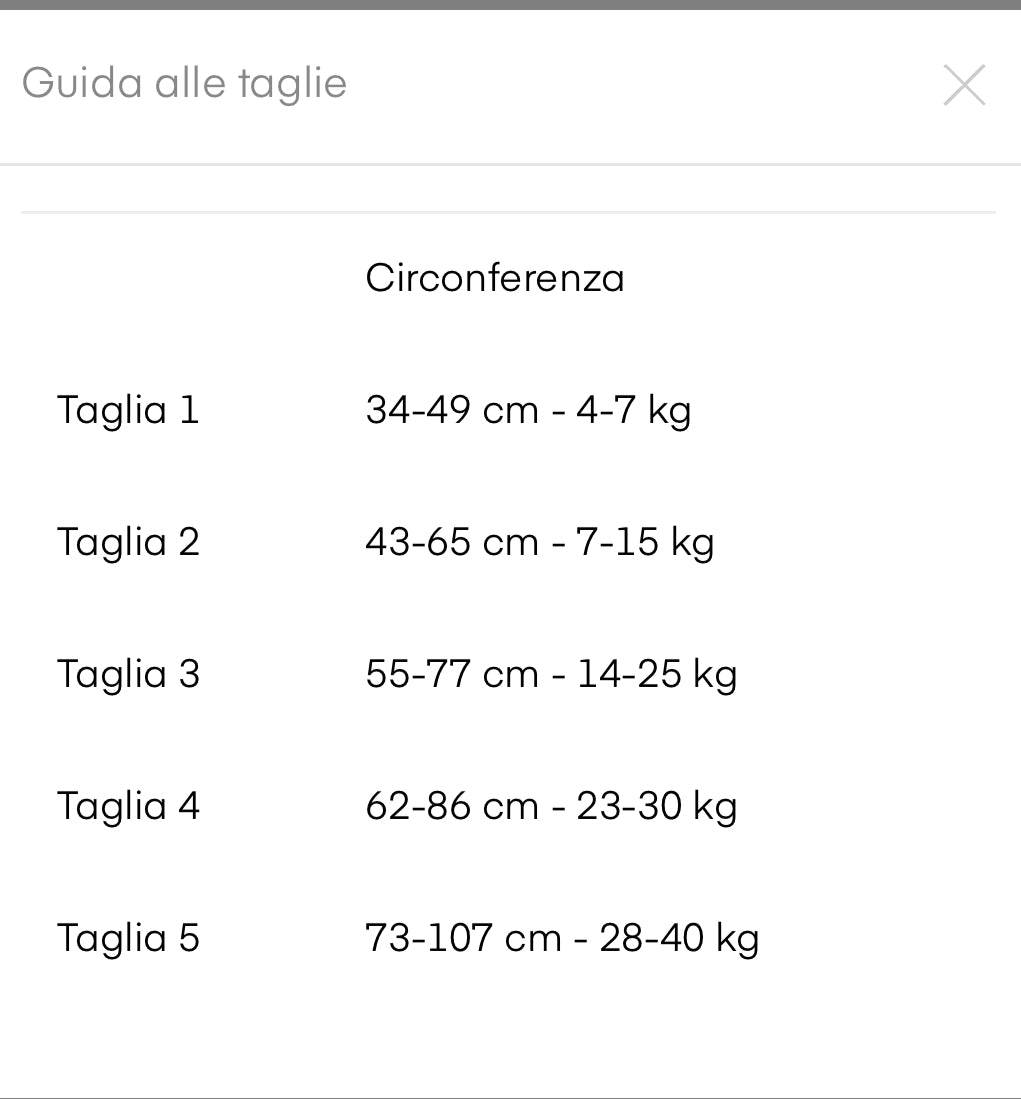Click the 55-77 cm circumference value

452,674
